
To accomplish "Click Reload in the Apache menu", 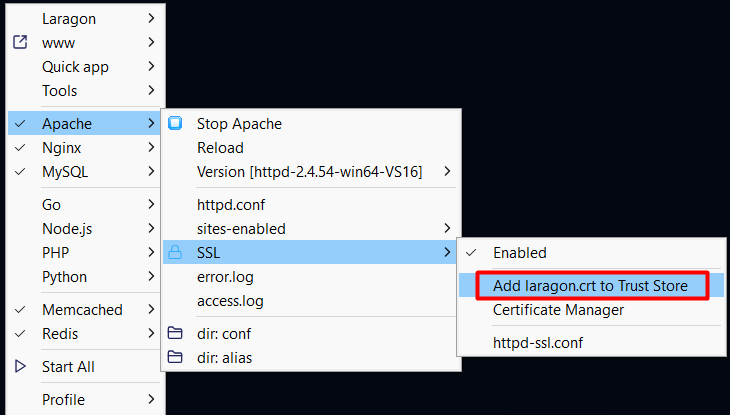I will click(220, 148).
